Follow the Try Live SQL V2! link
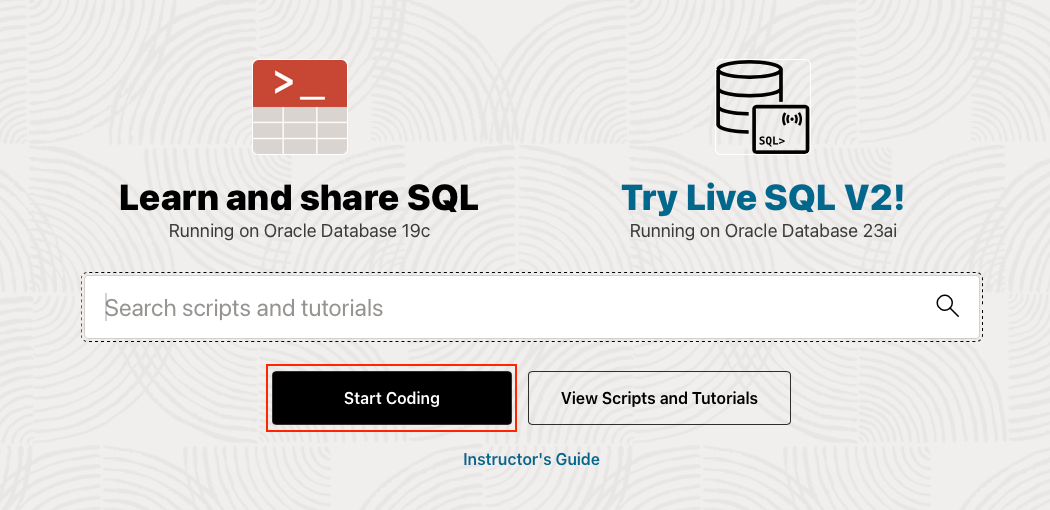1050x510 pixels. (x=762, y=197)
